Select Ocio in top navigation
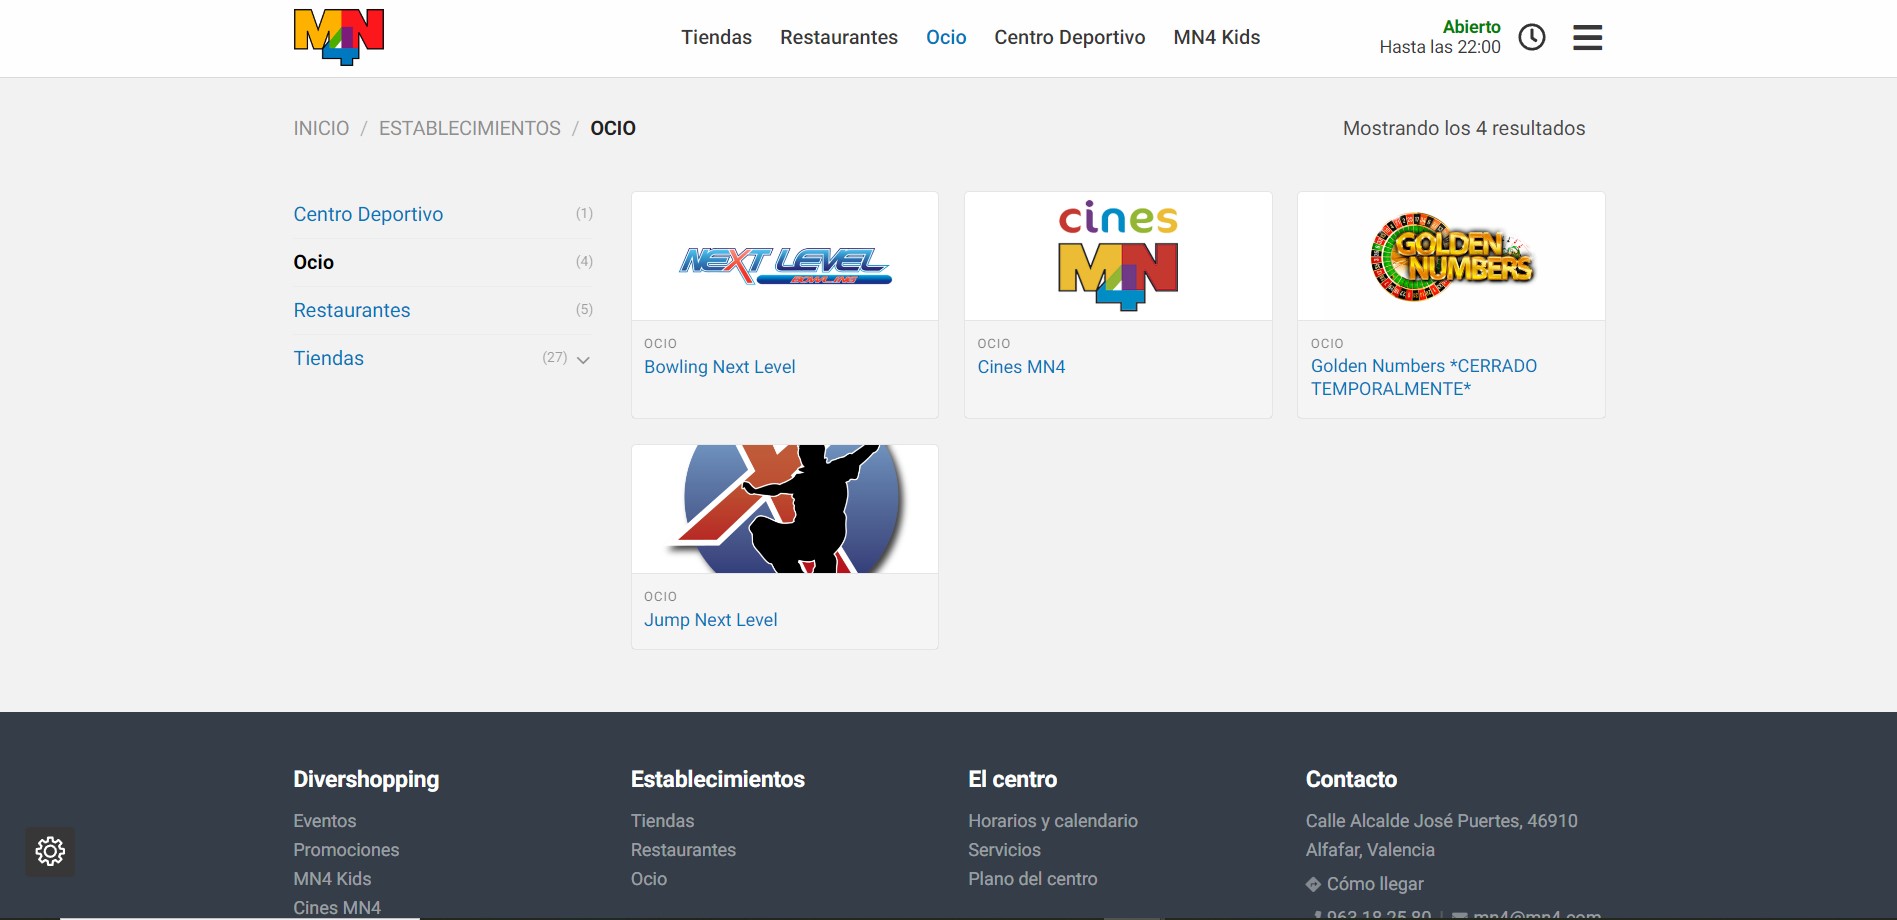 point(946,37)
